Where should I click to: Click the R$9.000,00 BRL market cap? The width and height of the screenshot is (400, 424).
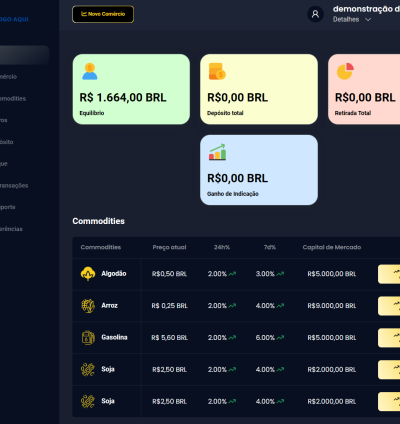pos(332,306)
